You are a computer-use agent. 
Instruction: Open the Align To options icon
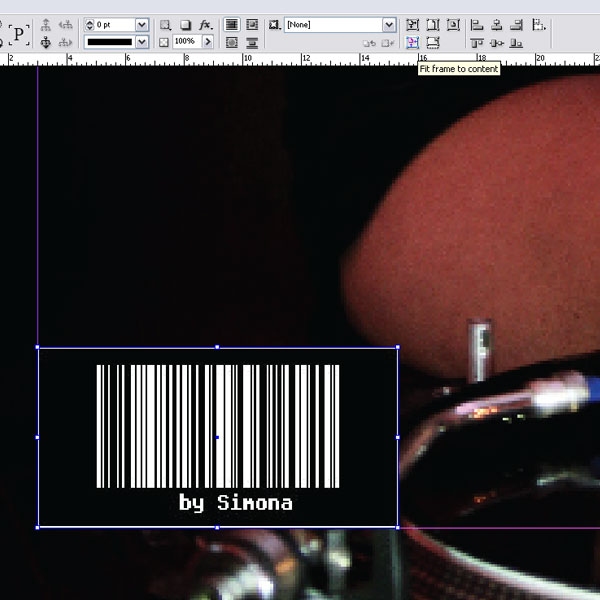539,25
